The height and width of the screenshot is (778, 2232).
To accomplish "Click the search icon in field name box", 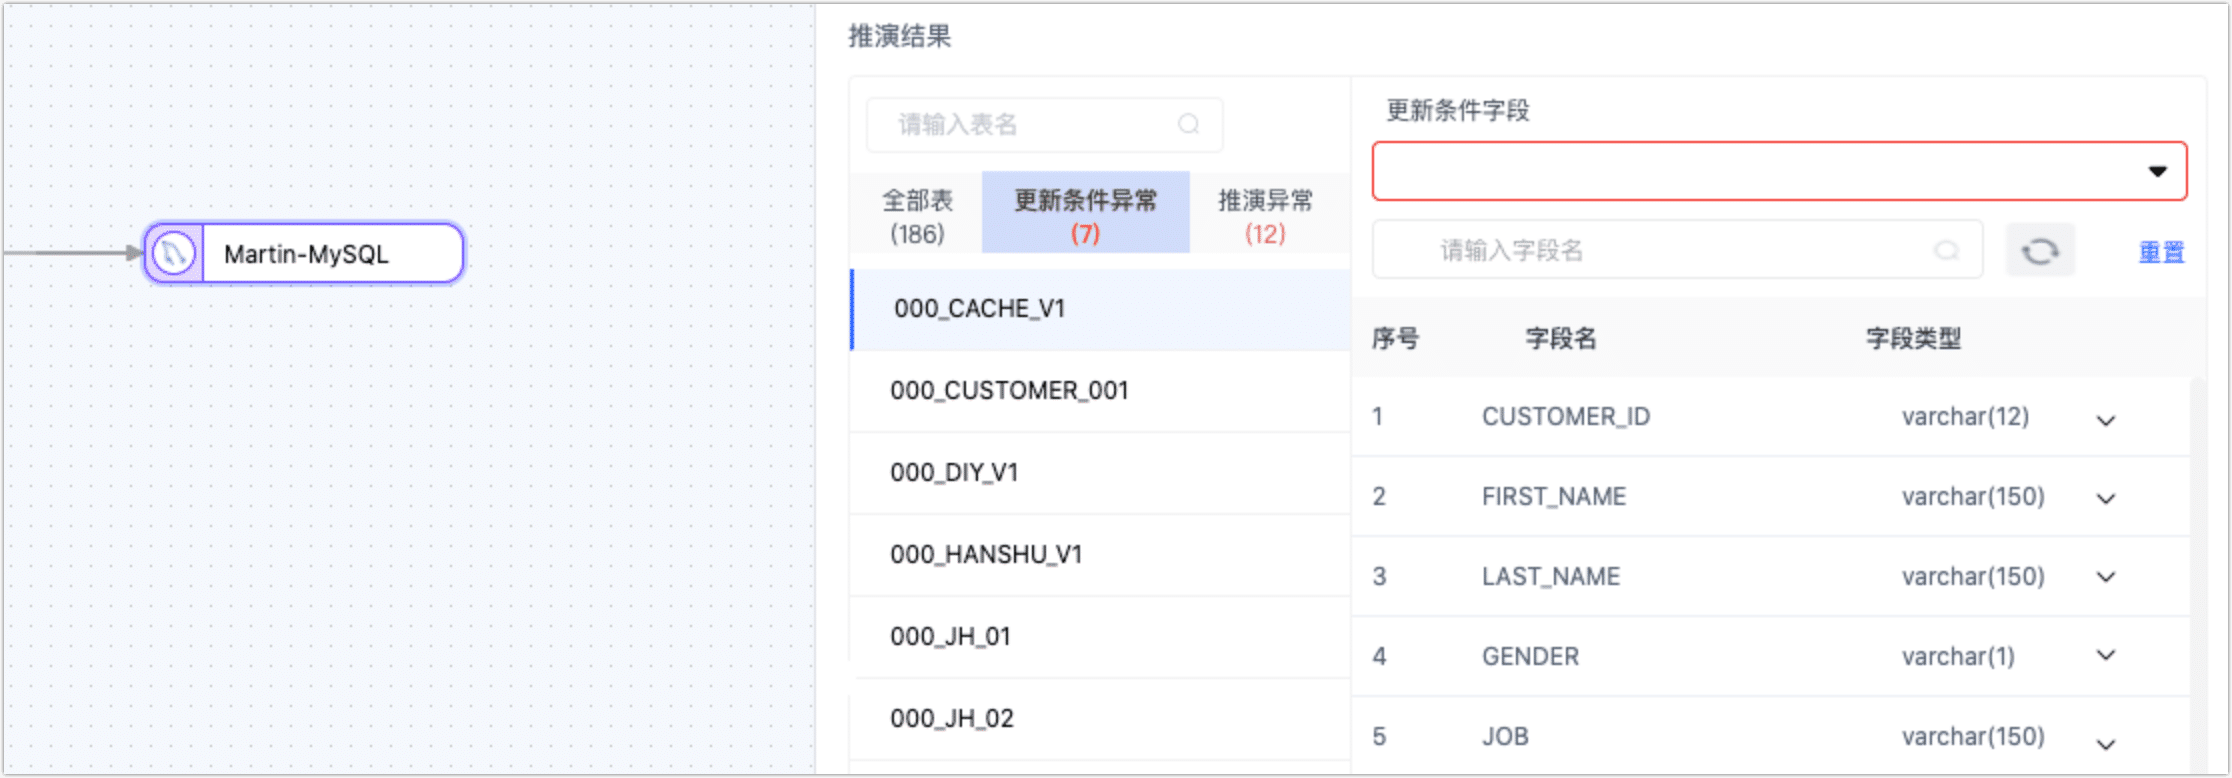I will point(1945,250).
